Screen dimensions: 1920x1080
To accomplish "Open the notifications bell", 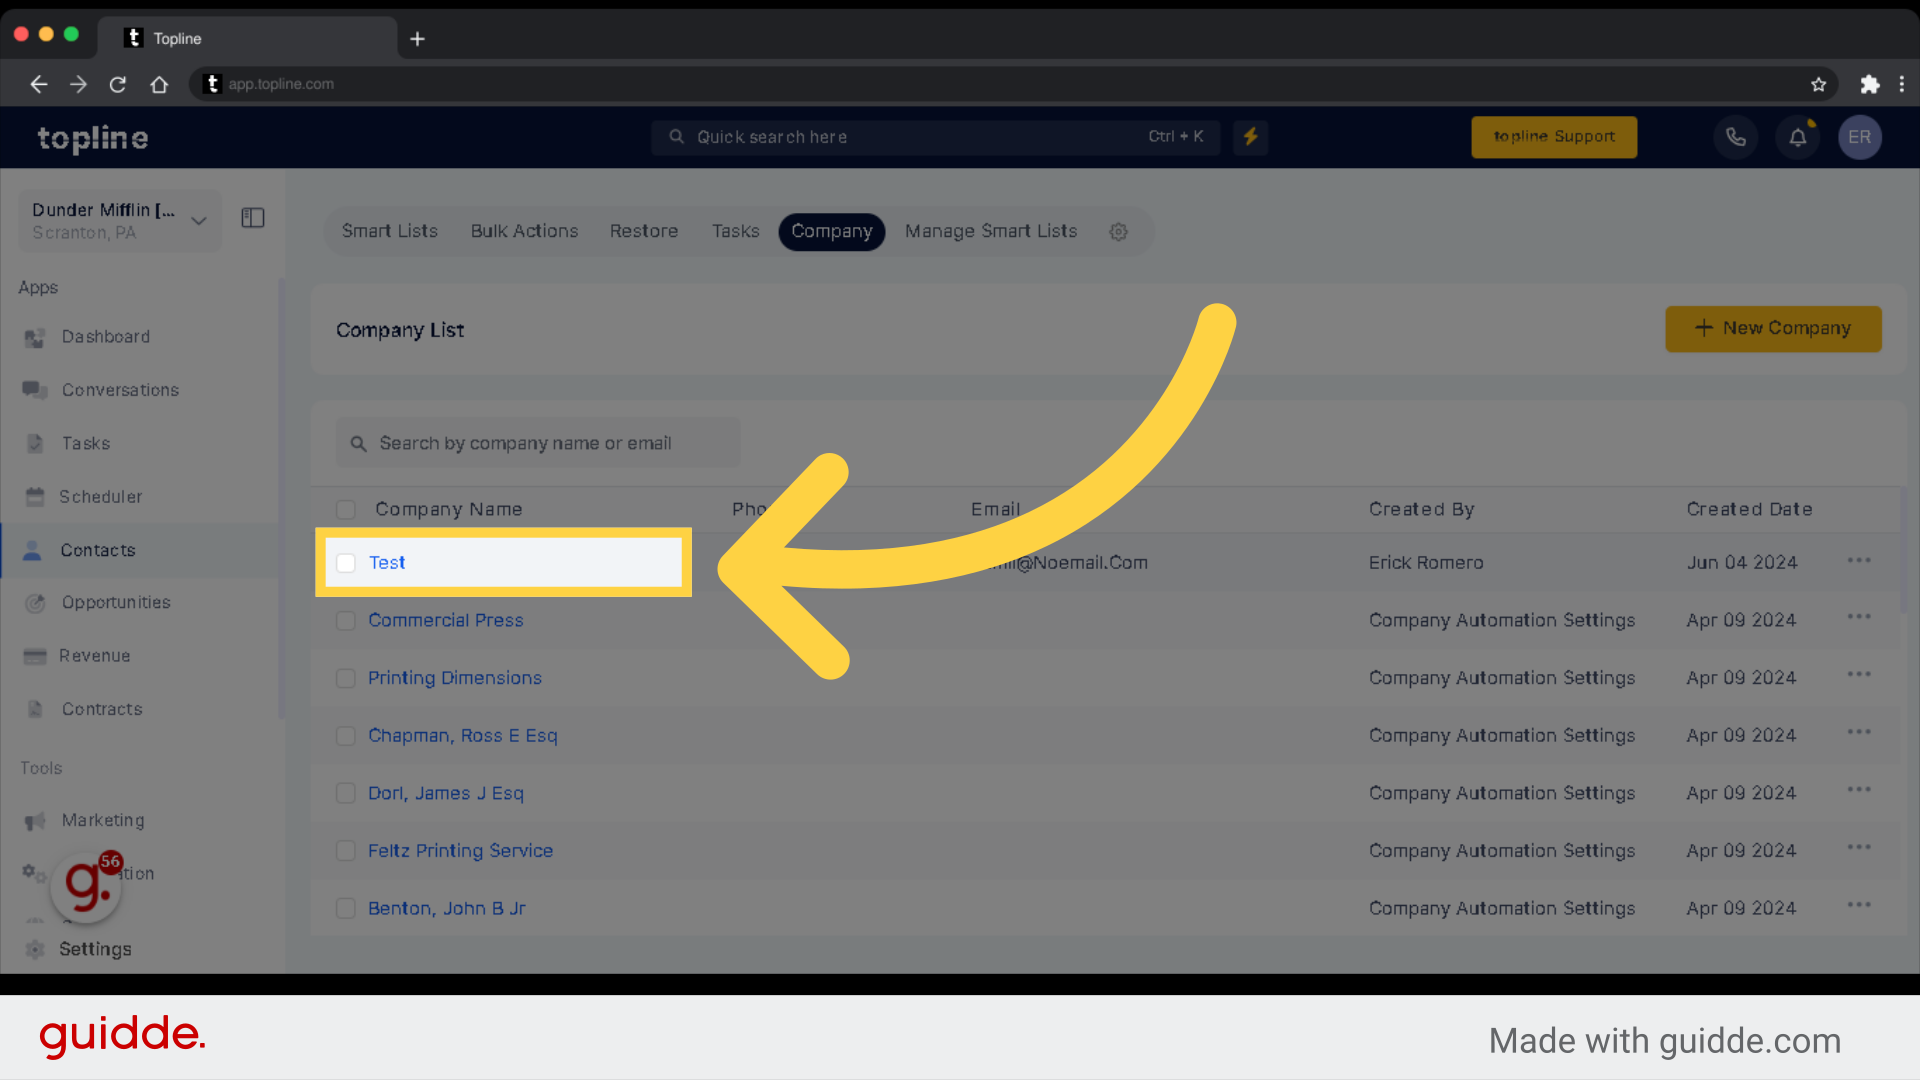I will click(1798, 137).
